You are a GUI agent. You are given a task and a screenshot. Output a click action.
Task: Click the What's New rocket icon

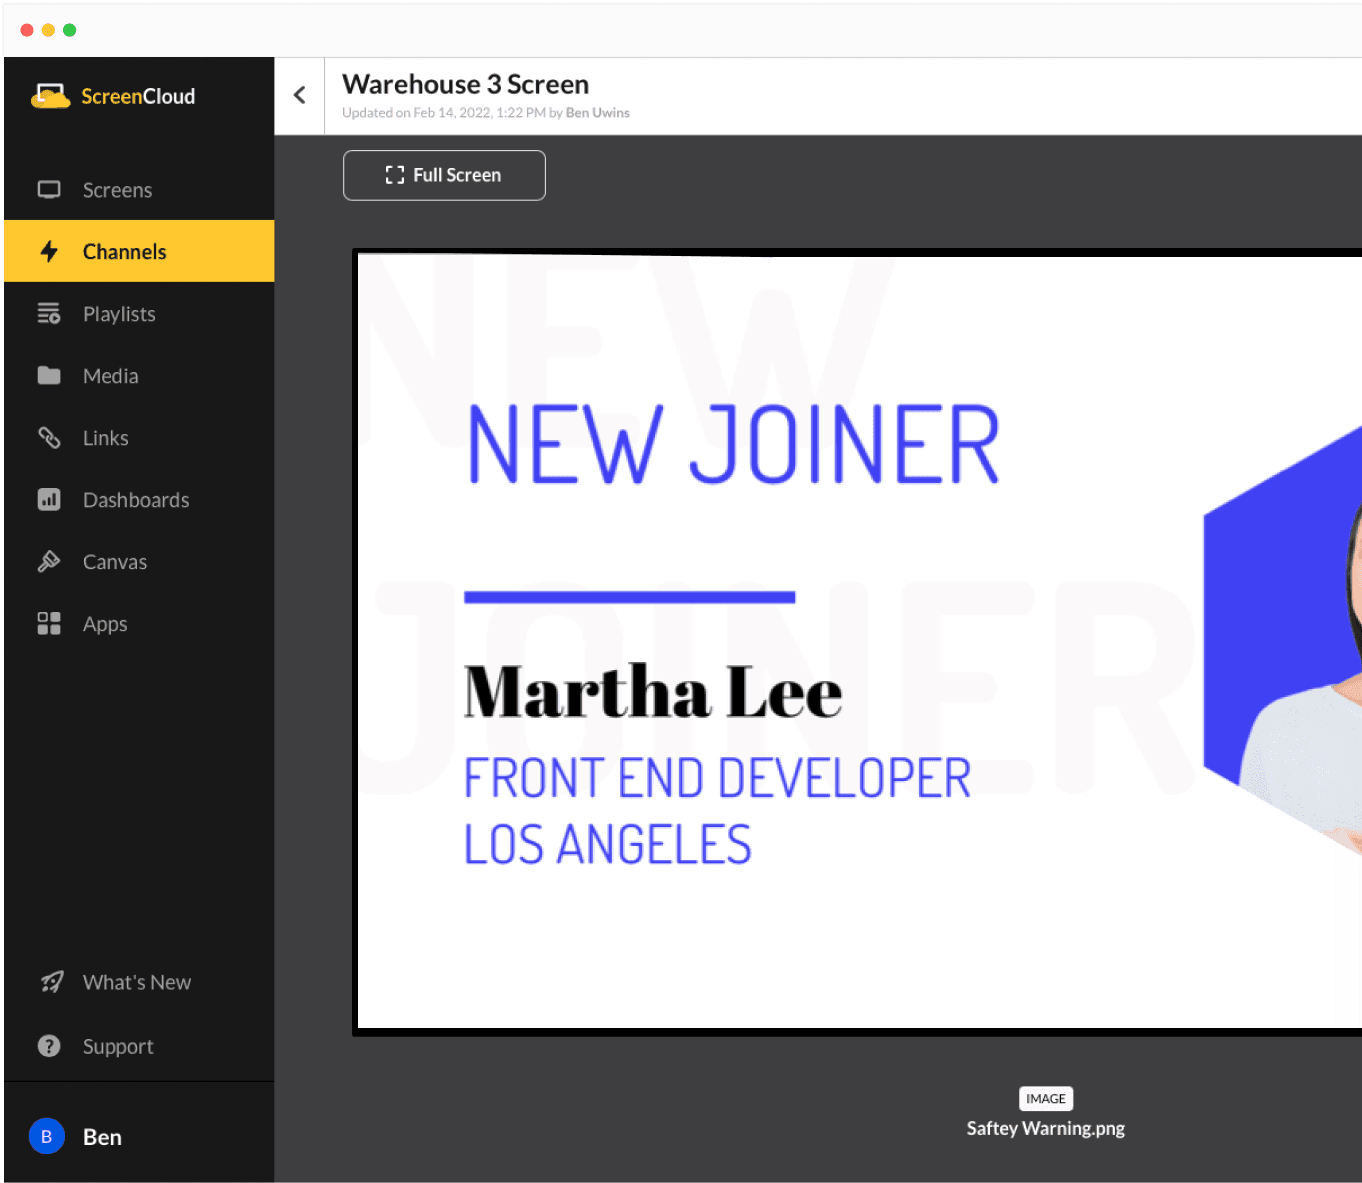coord(51,982)
